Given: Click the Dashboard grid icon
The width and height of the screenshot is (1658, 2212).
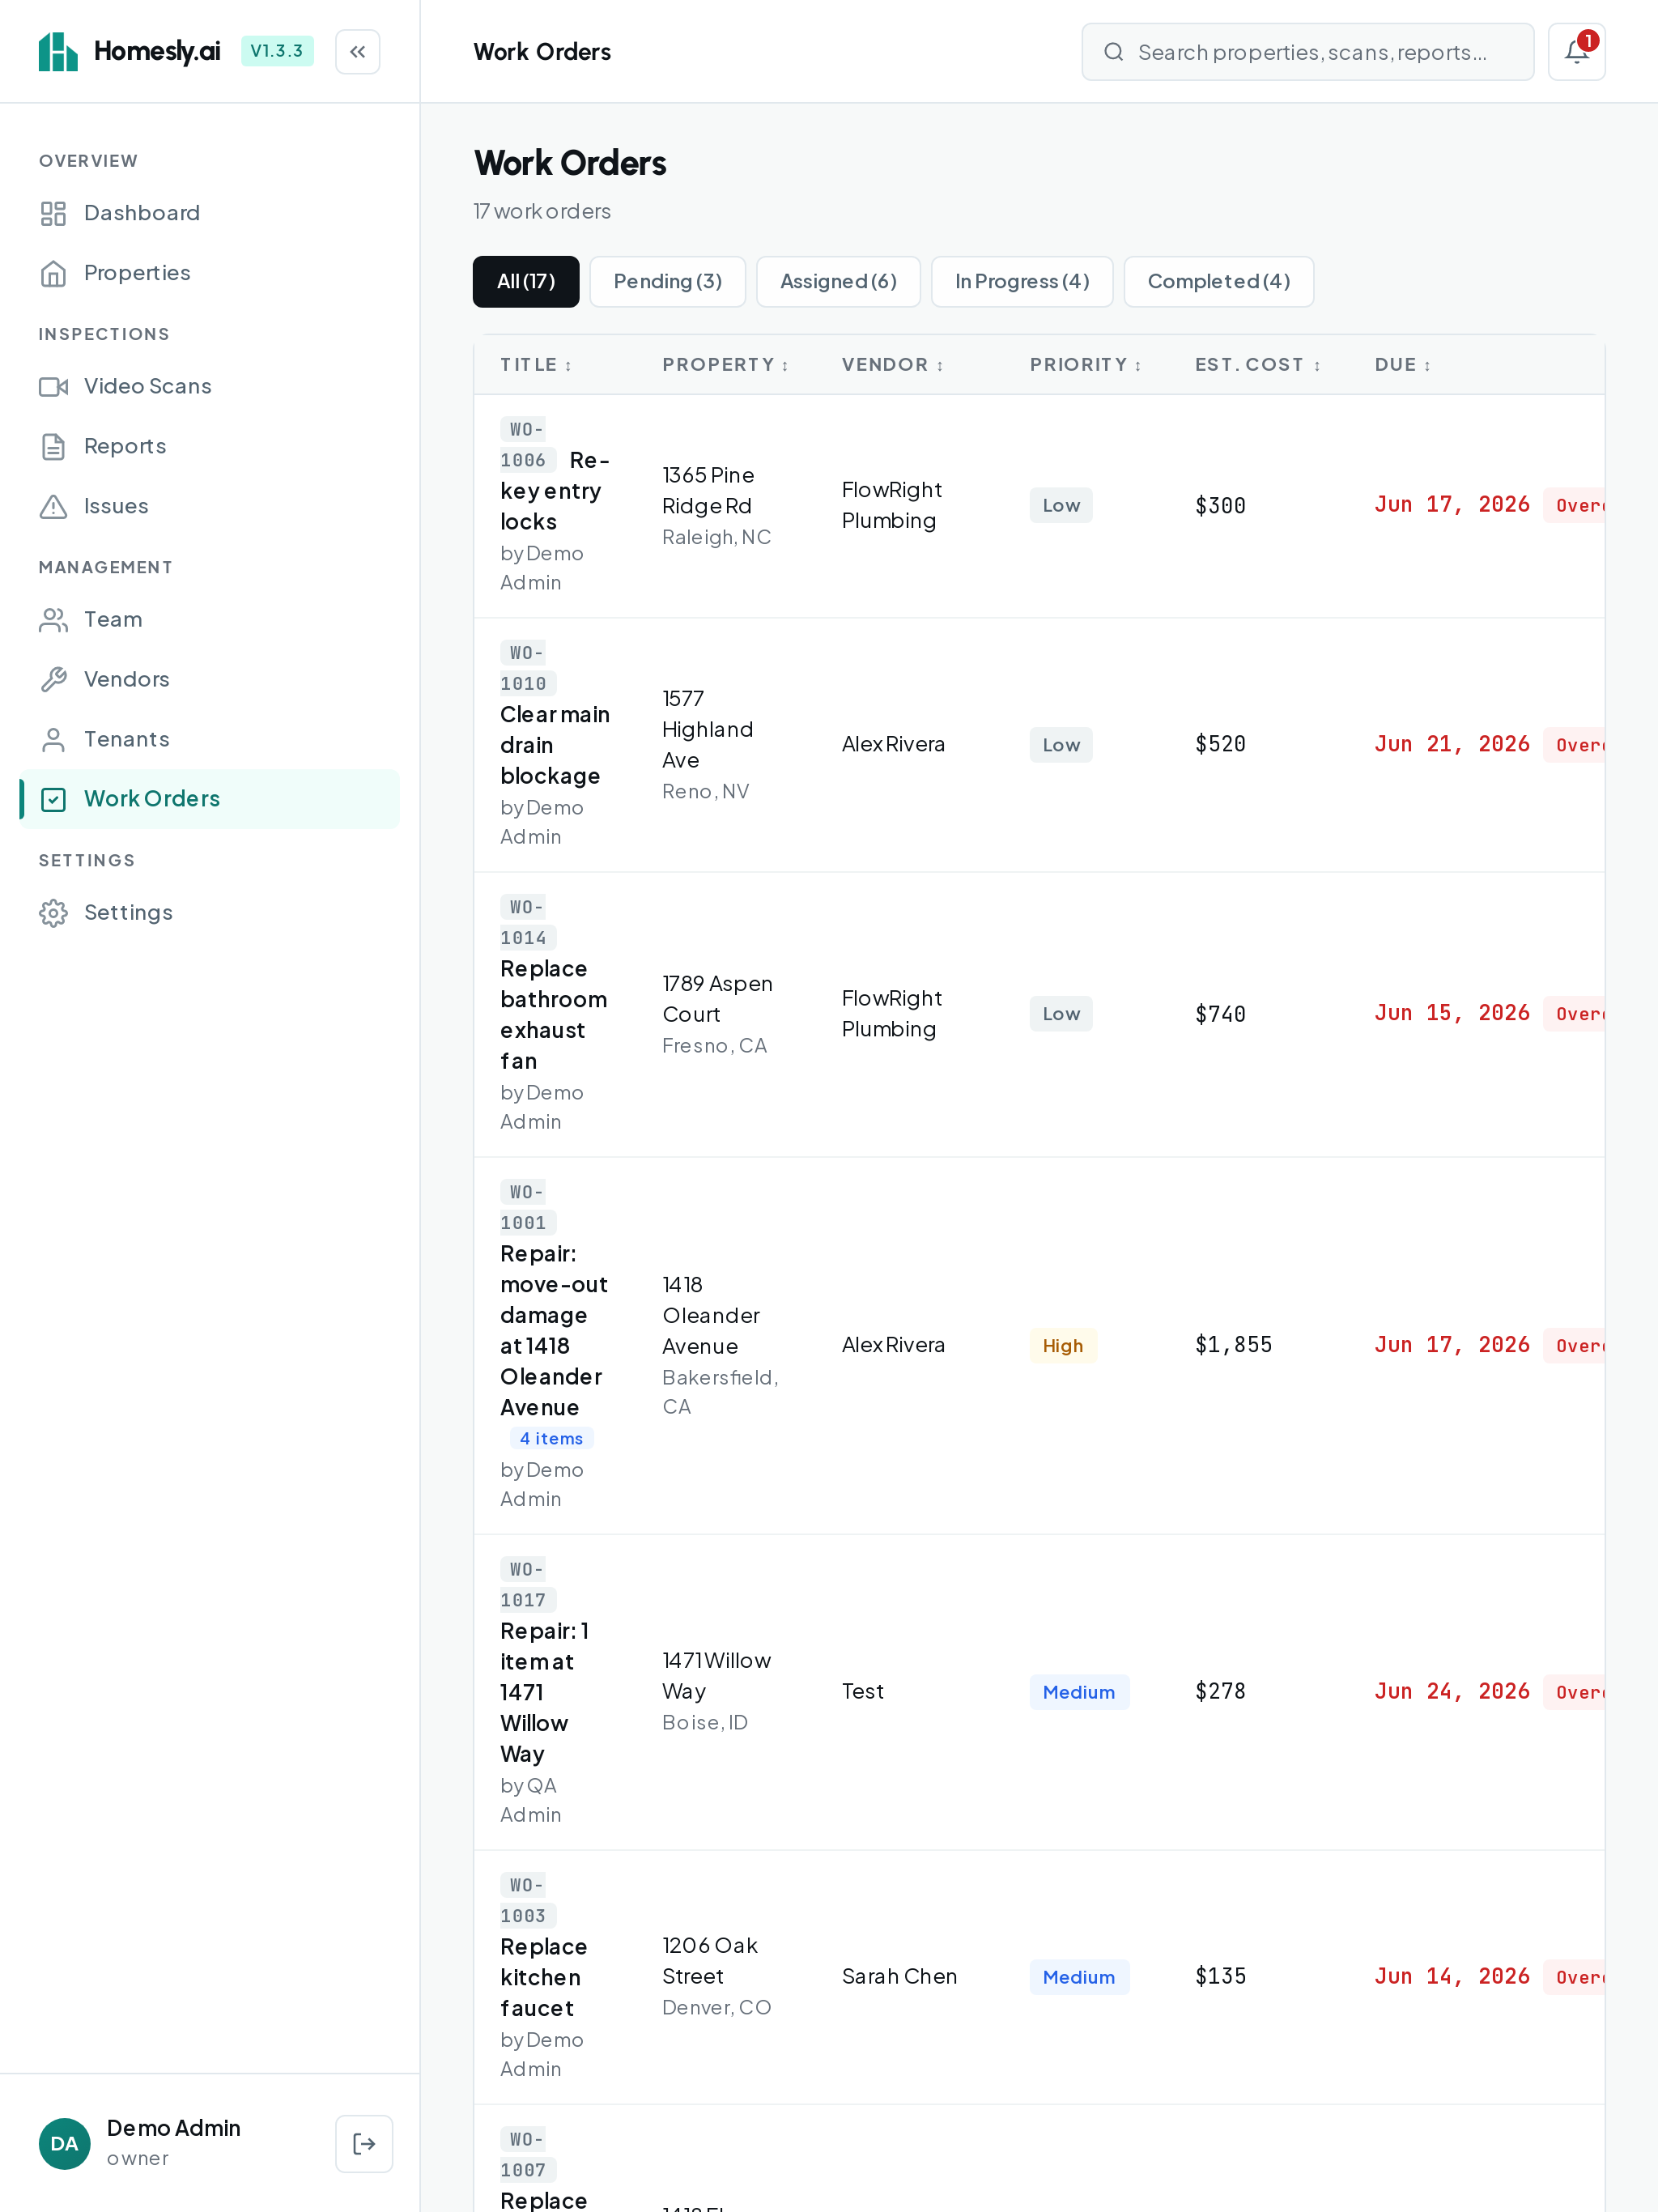Looking at the screenshot, I should [53, 213].
